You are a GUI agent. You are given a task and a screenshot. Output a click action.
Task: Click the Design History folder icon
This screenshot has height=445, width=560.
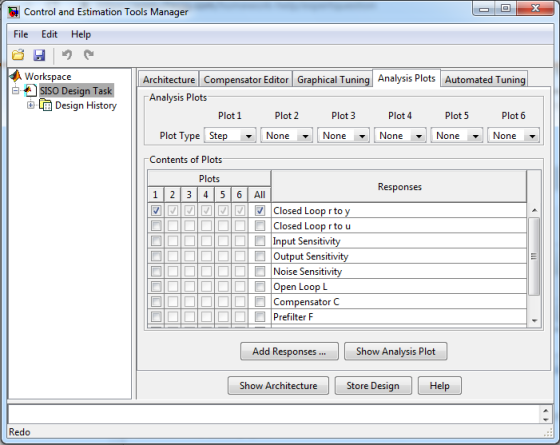click(45, 105)
